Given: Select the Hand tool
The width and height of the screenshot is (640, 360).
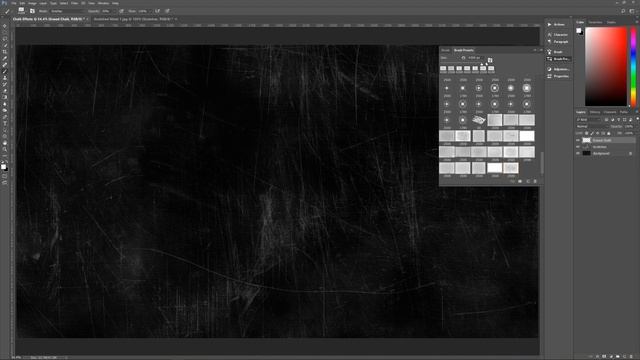Looking at the screenshot, I should coord(5,143).
